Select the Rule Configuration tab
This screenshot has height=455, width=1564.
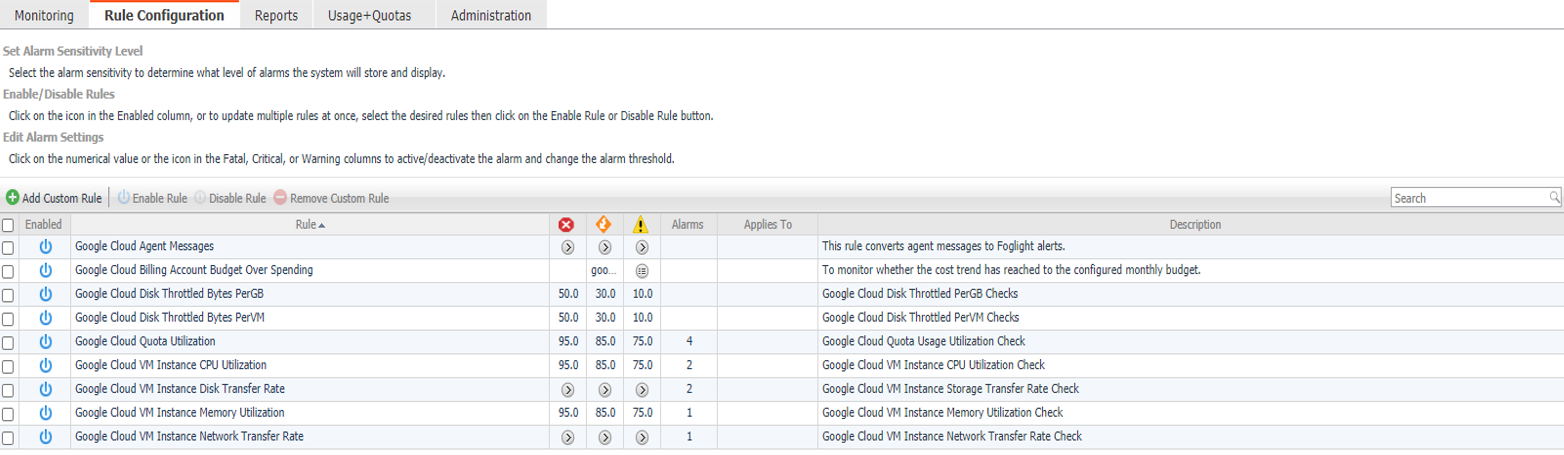[164, 15]
